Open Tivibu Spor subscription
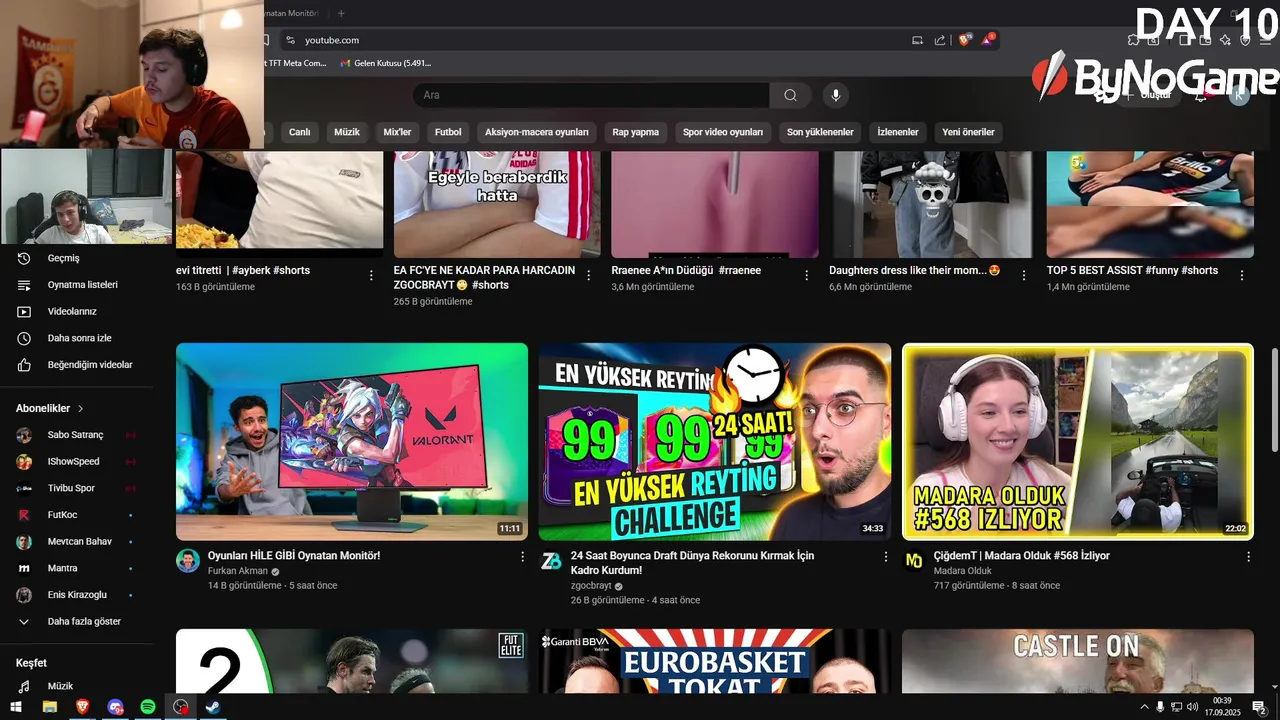Image resolution: width=1280 pixels, height=720 pixels. point(71,488)
